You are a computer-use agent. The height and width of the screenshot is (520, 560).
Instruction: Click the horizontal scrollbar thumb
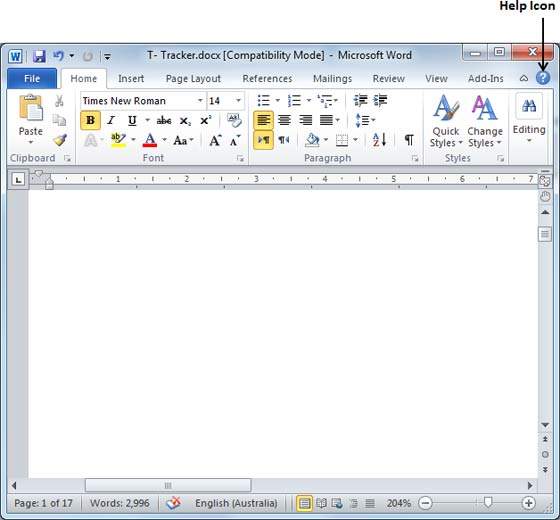(168, 485)
